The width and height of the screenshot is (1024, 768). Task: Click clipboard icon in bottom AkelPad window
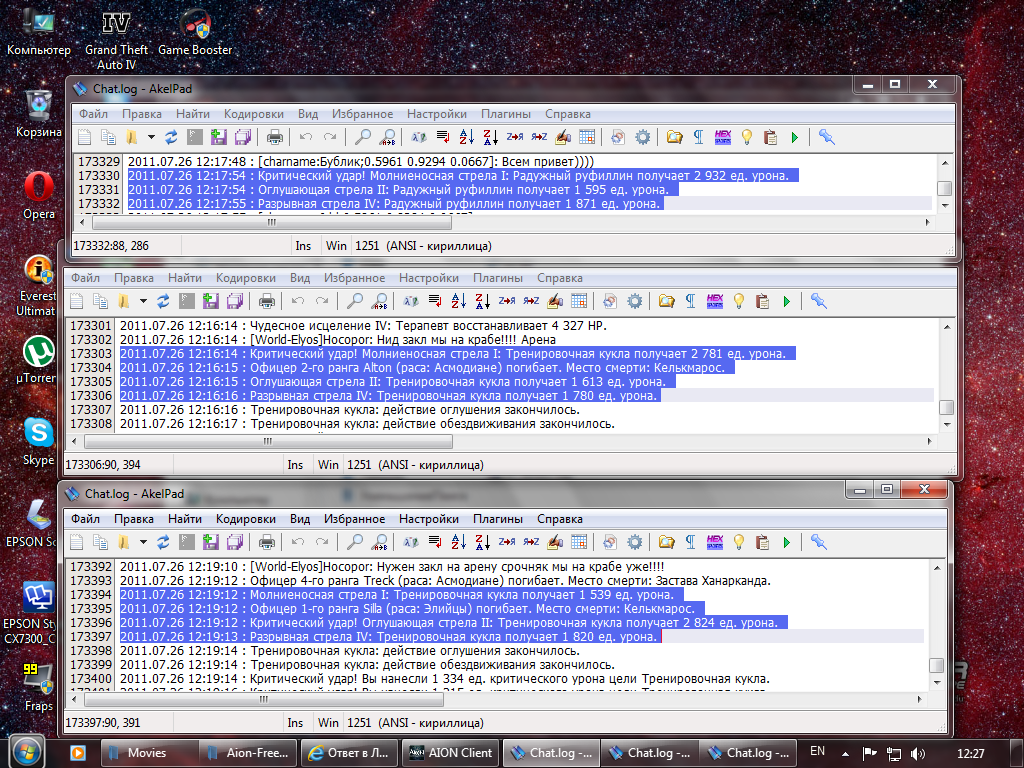pos(762,542)
